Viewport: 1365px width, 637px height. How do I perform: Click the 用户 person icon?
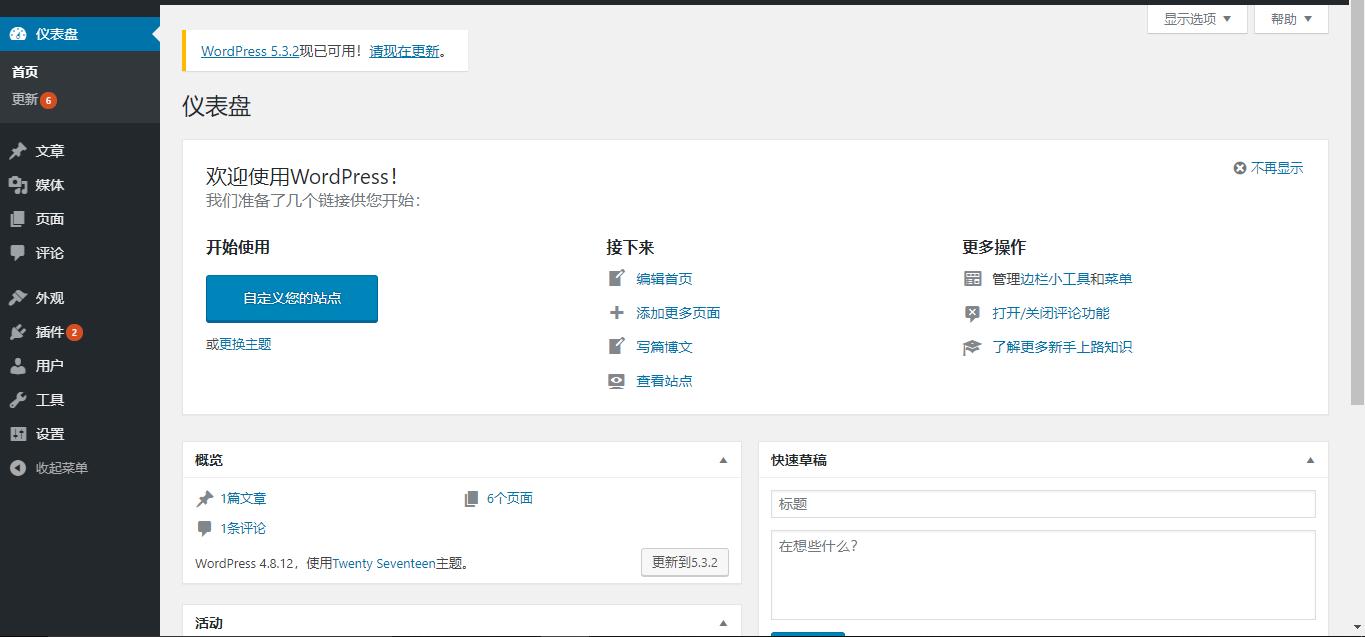pyautogui.click(x=20, y=365)
